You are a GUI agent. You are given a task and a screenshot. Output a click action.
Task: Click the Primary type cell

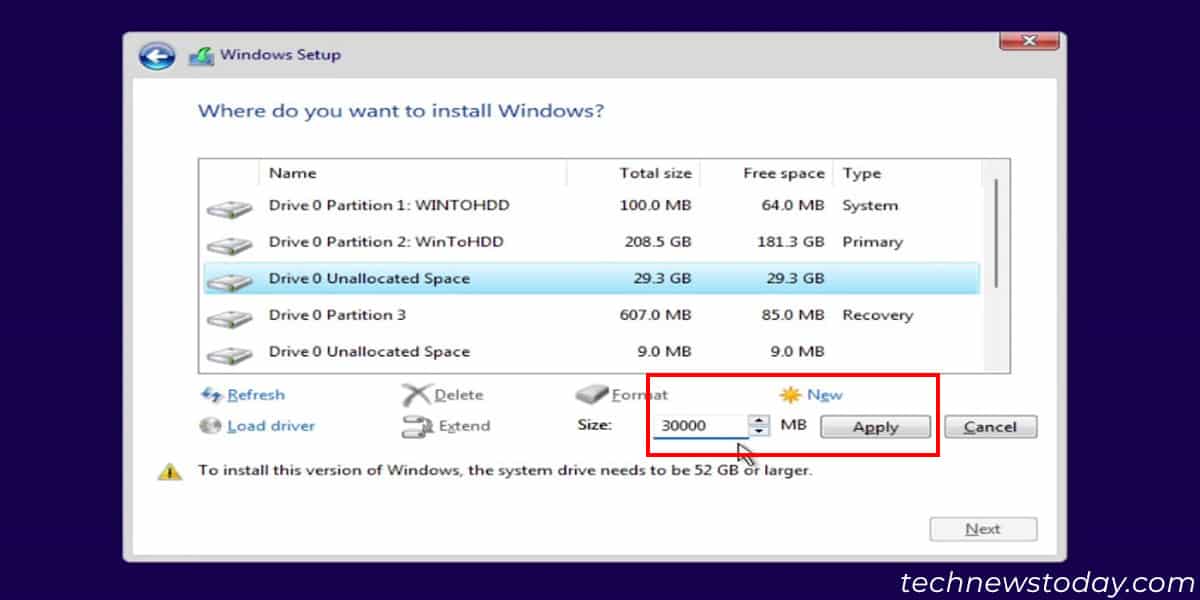coord(872,242)
